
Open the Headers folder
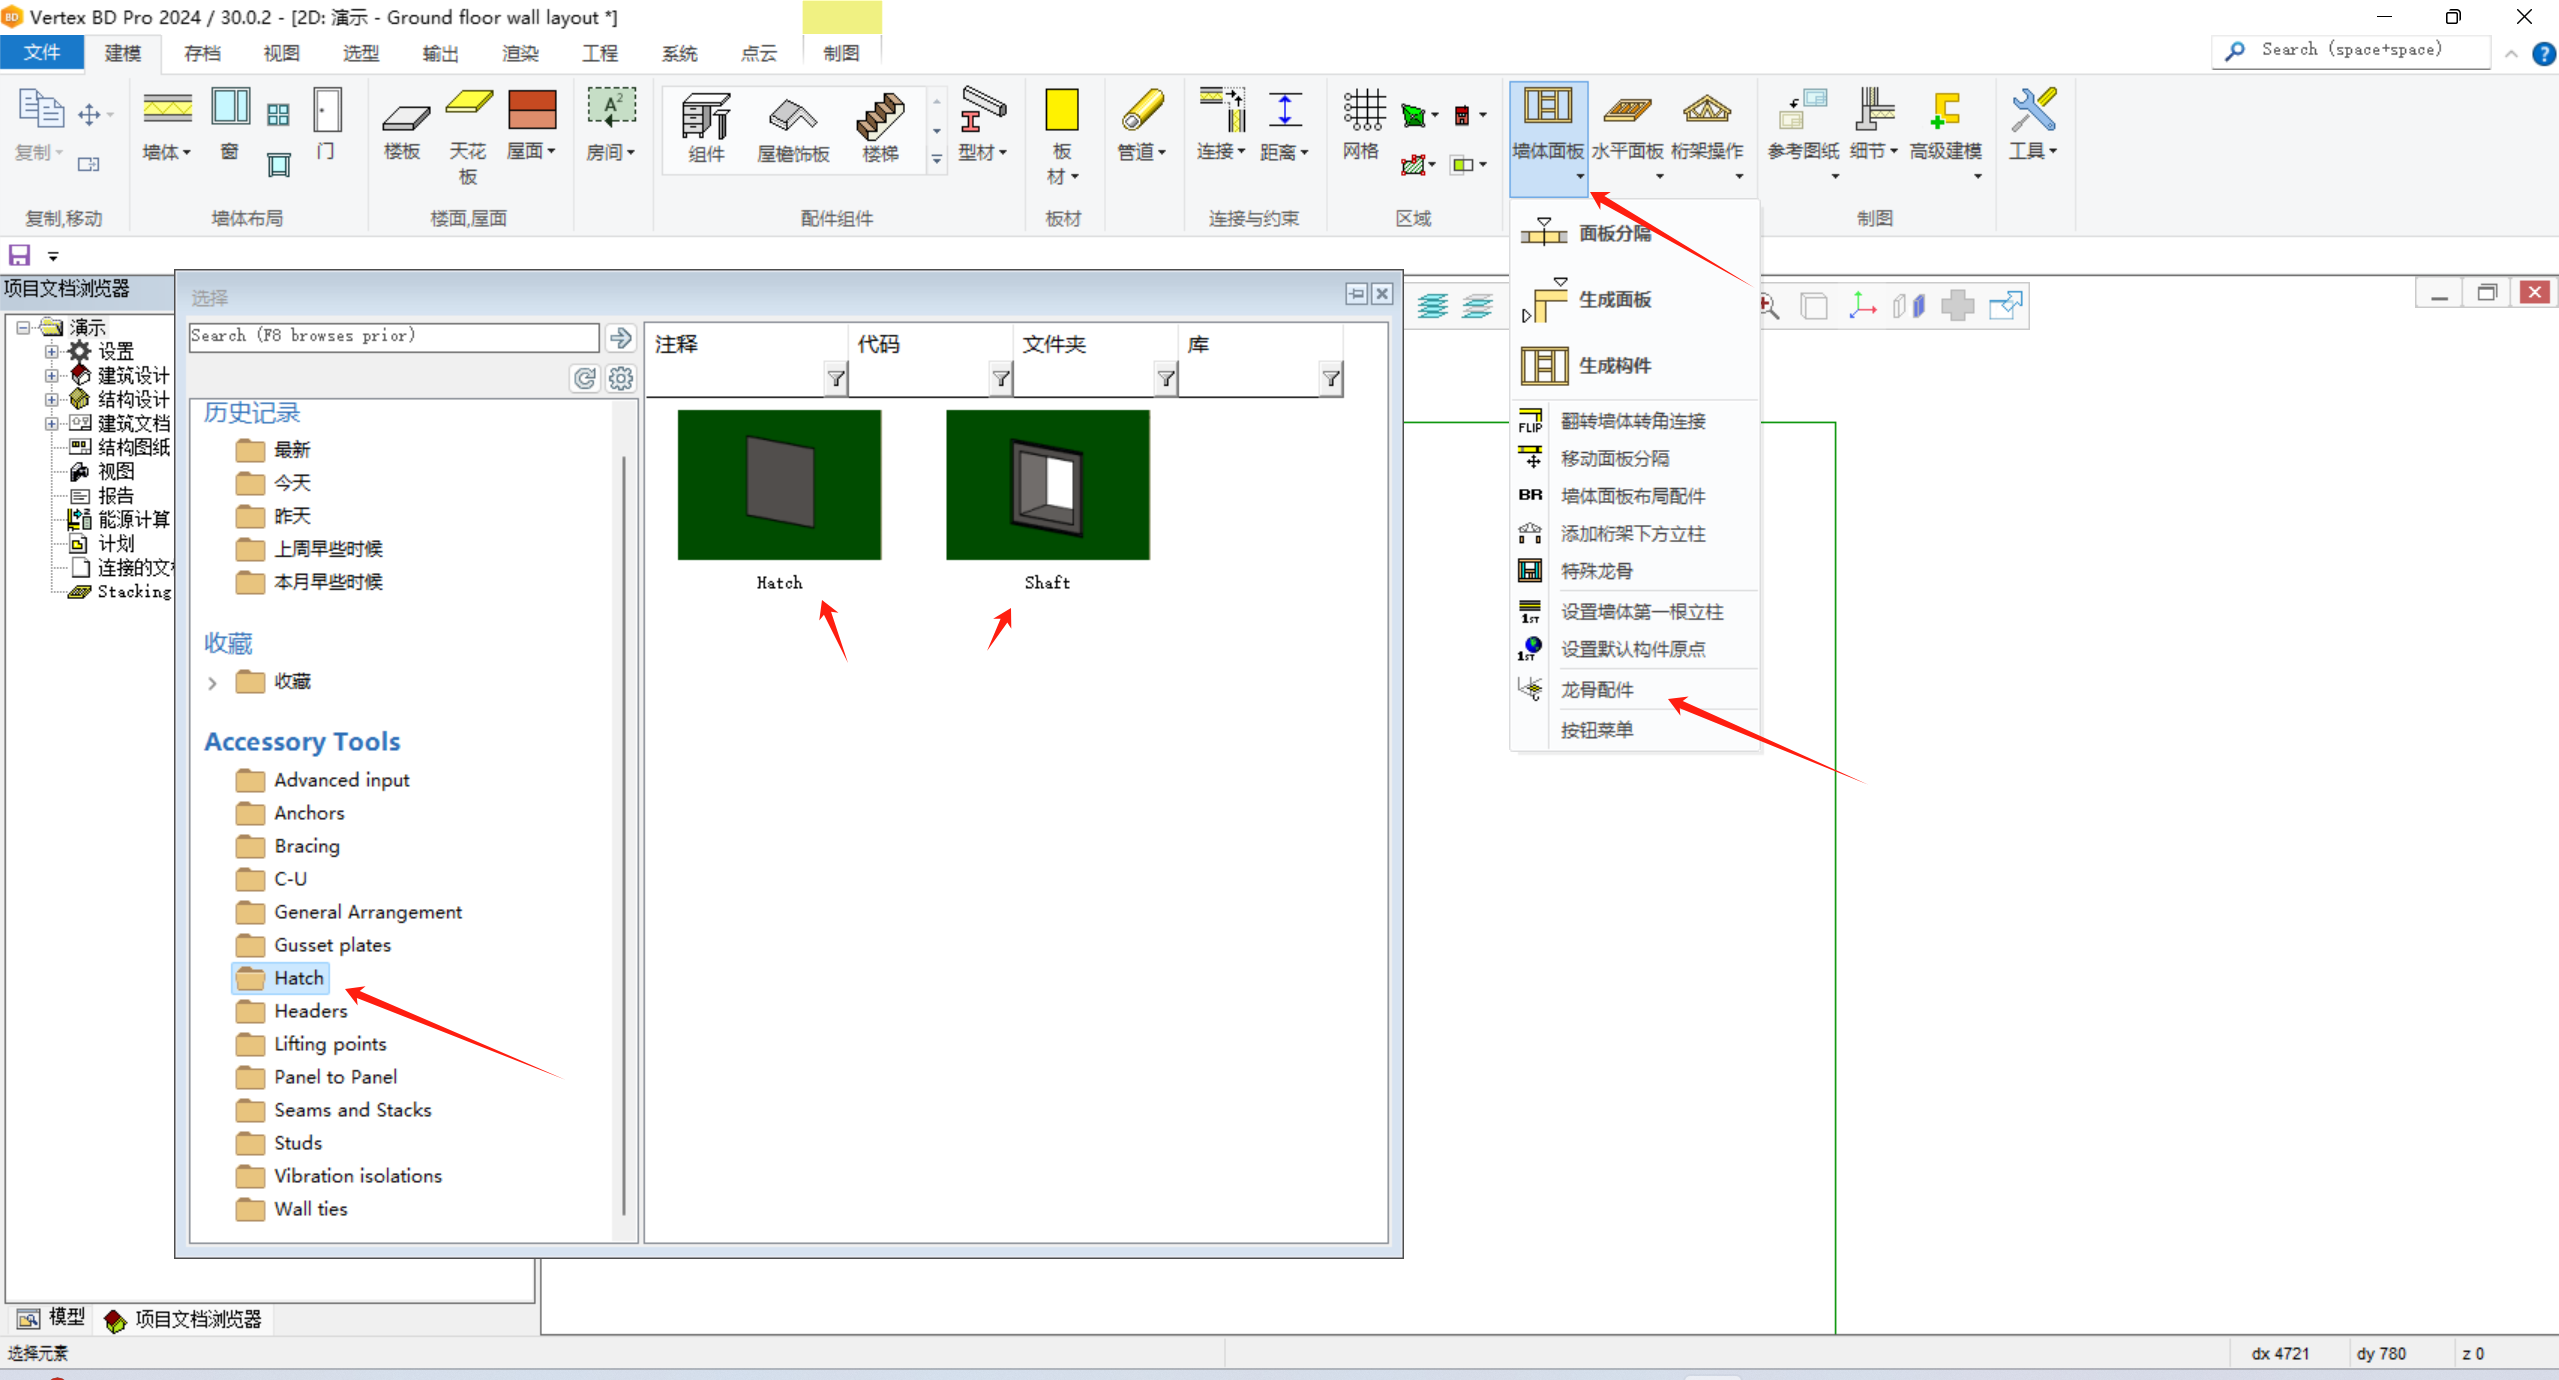pyautogui.click(x=292, y=1011)
